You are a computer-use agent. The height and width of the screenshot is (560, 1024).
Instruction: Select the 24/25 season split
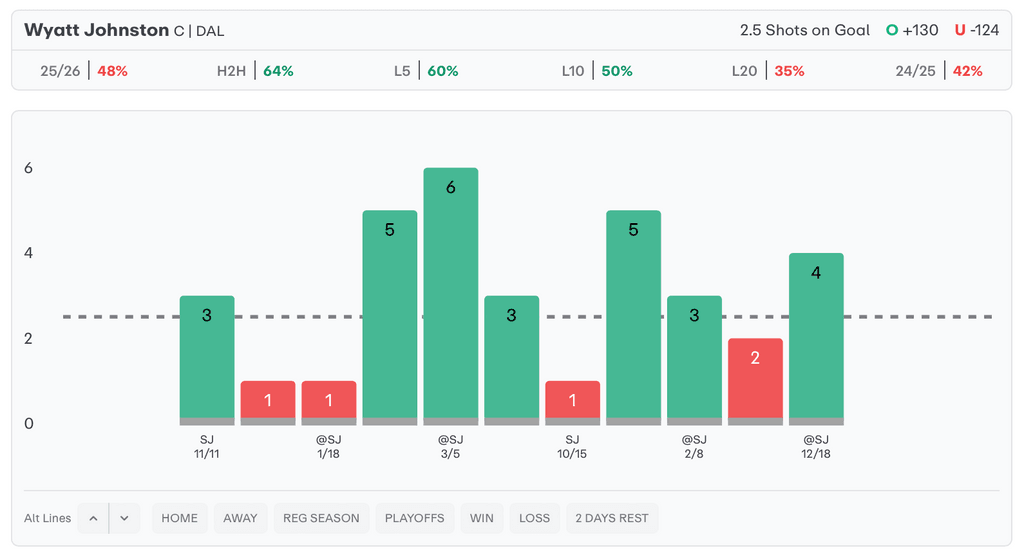(939, 71)
